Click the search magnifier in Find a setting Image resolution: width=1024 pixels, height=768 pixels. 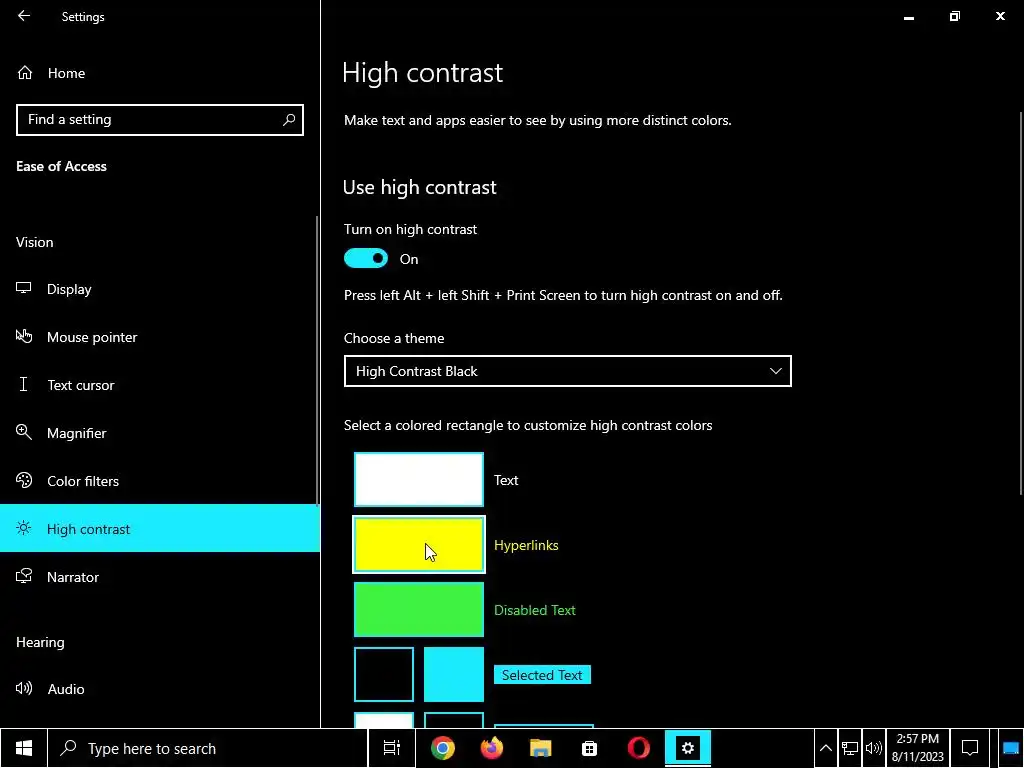coord(289,120)
